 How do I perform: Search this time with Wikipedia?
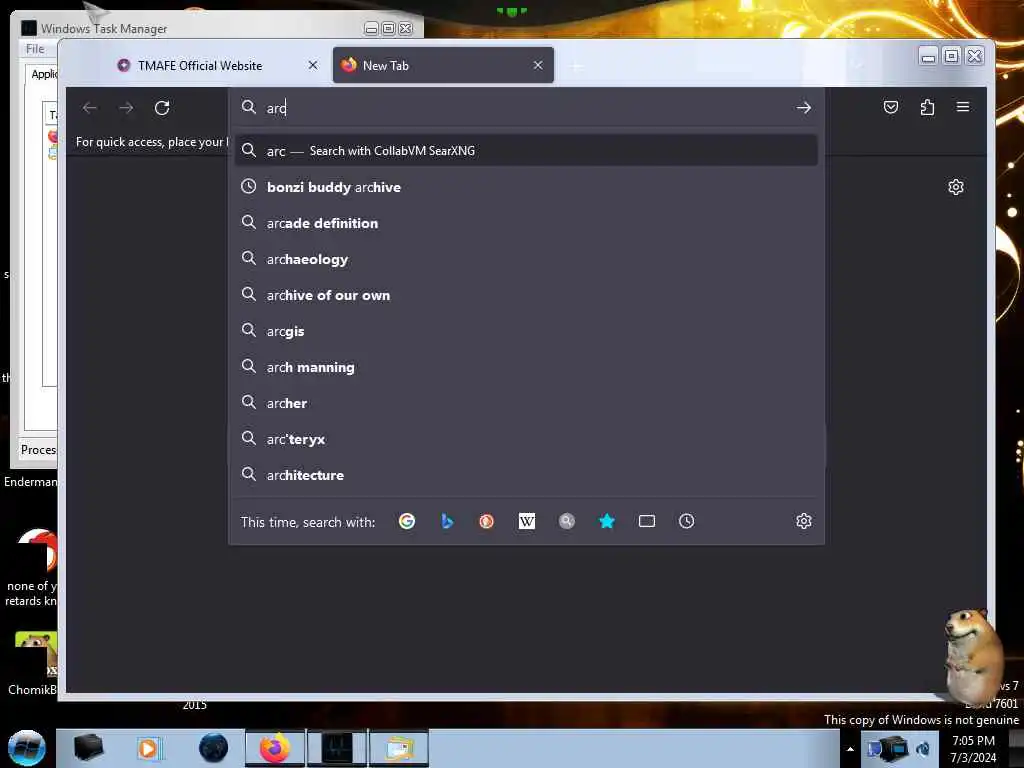(x=526, y=521)
